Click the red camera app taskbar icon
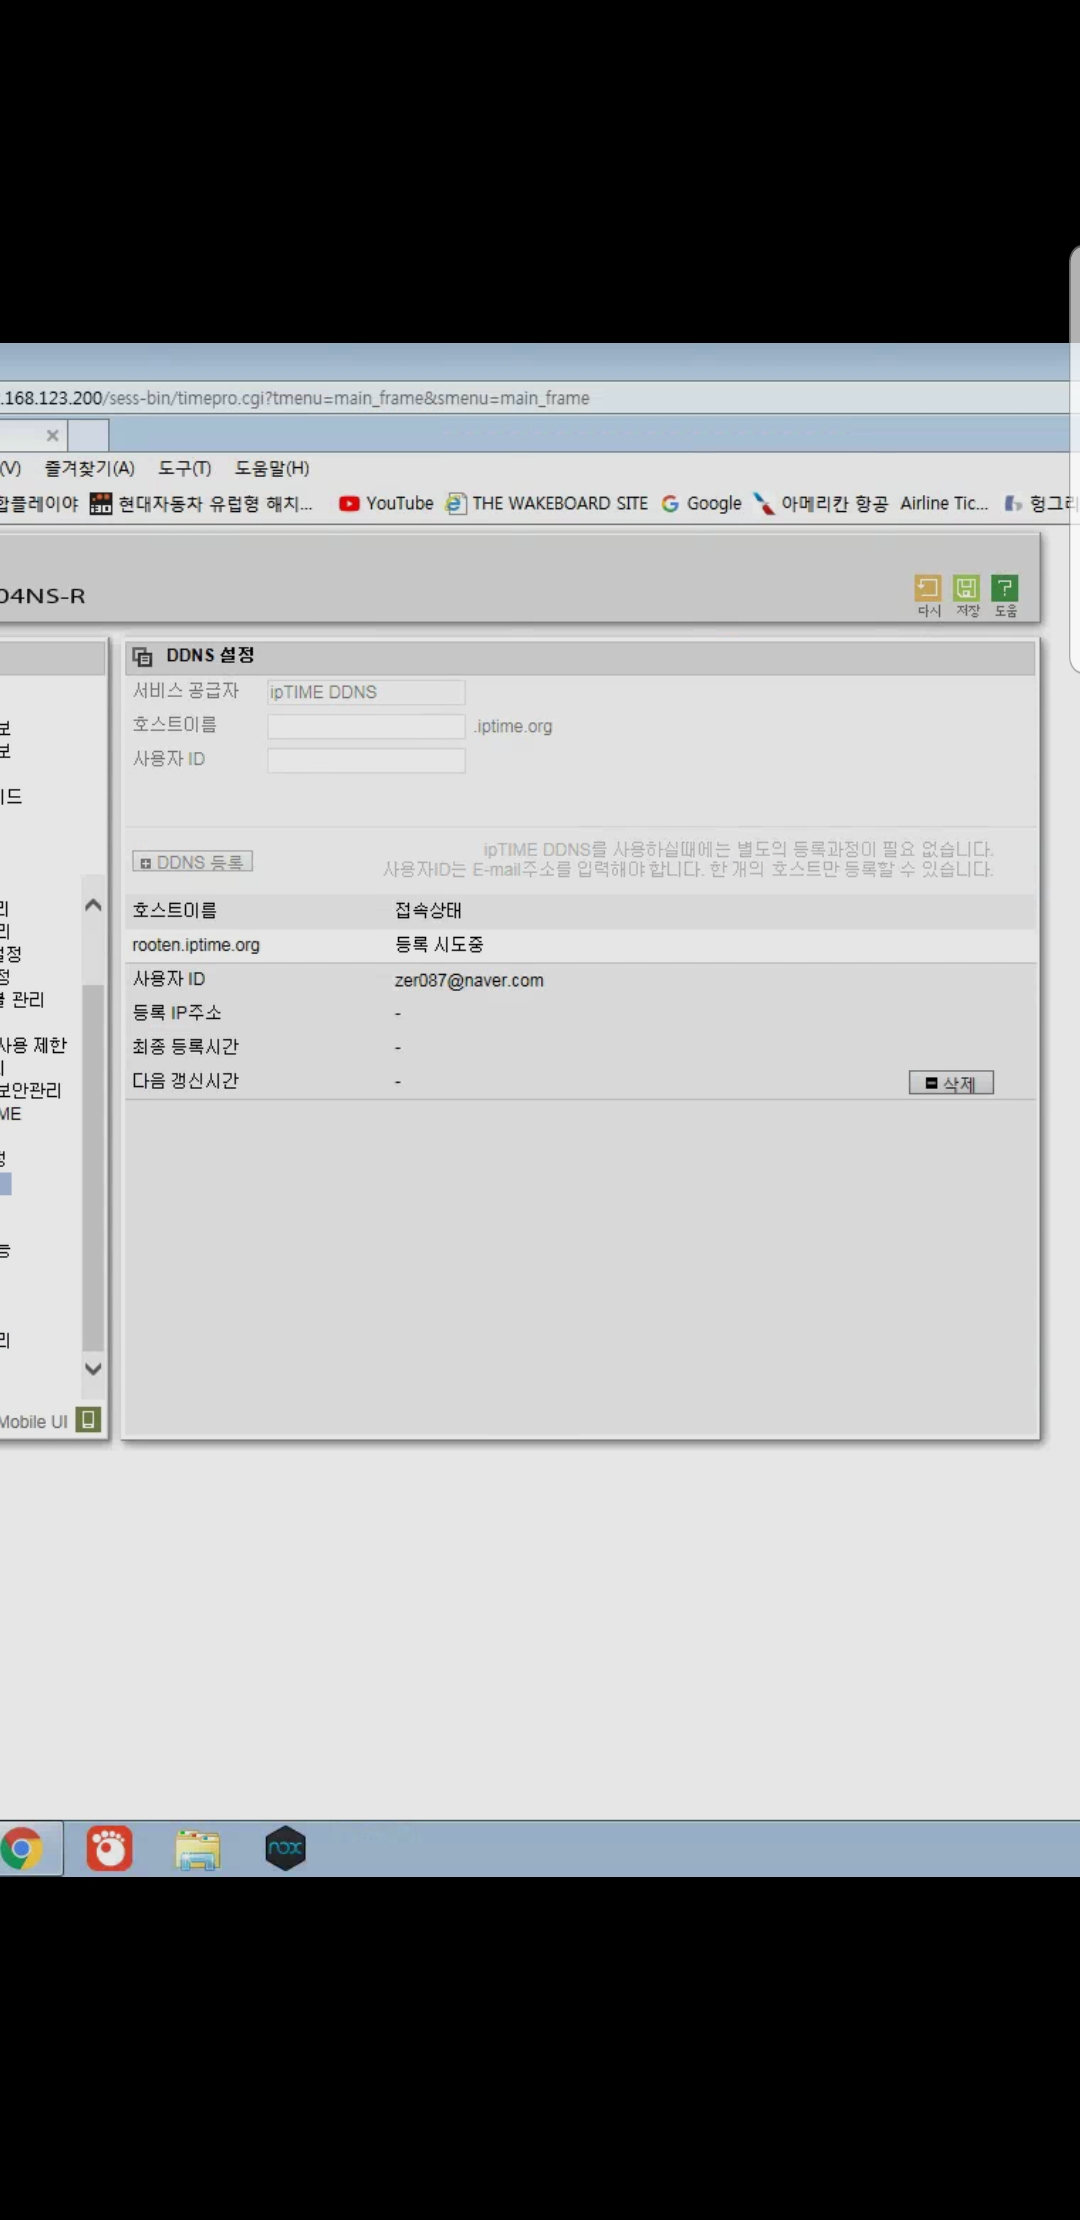 (x=110, y=1848)
